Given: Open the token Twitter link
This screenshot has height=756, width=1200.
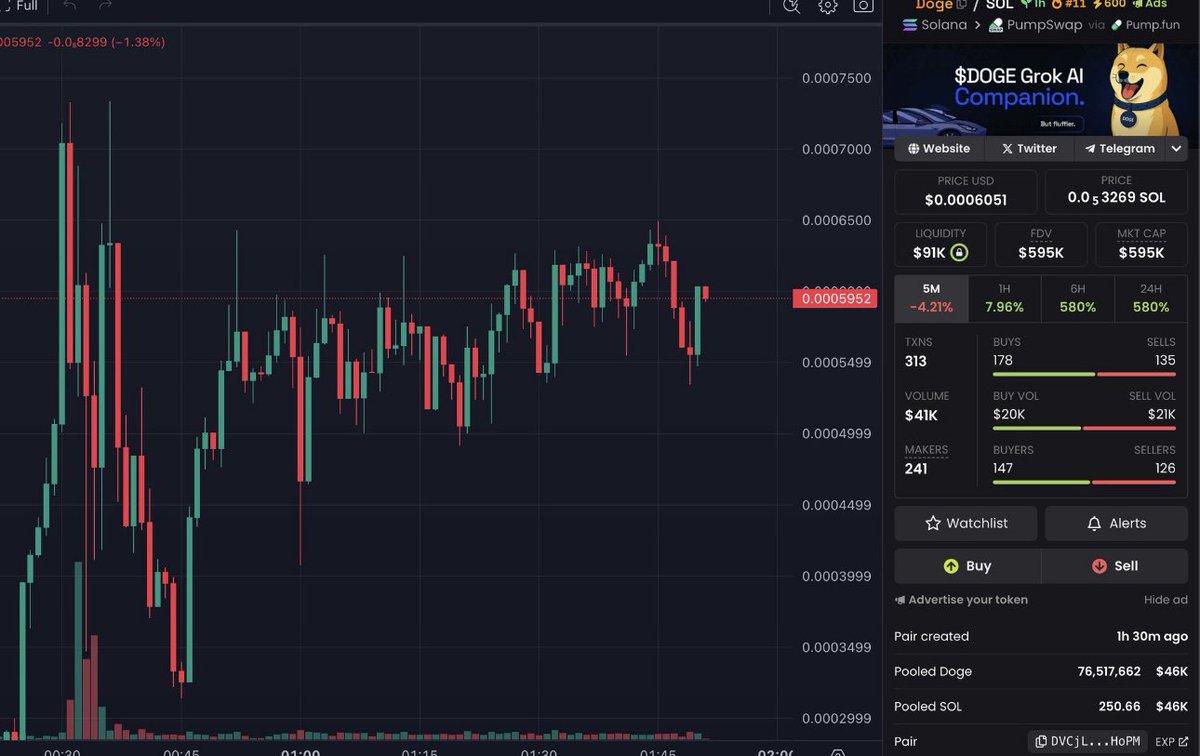Looking at the screenshot, I should 1029,148.
